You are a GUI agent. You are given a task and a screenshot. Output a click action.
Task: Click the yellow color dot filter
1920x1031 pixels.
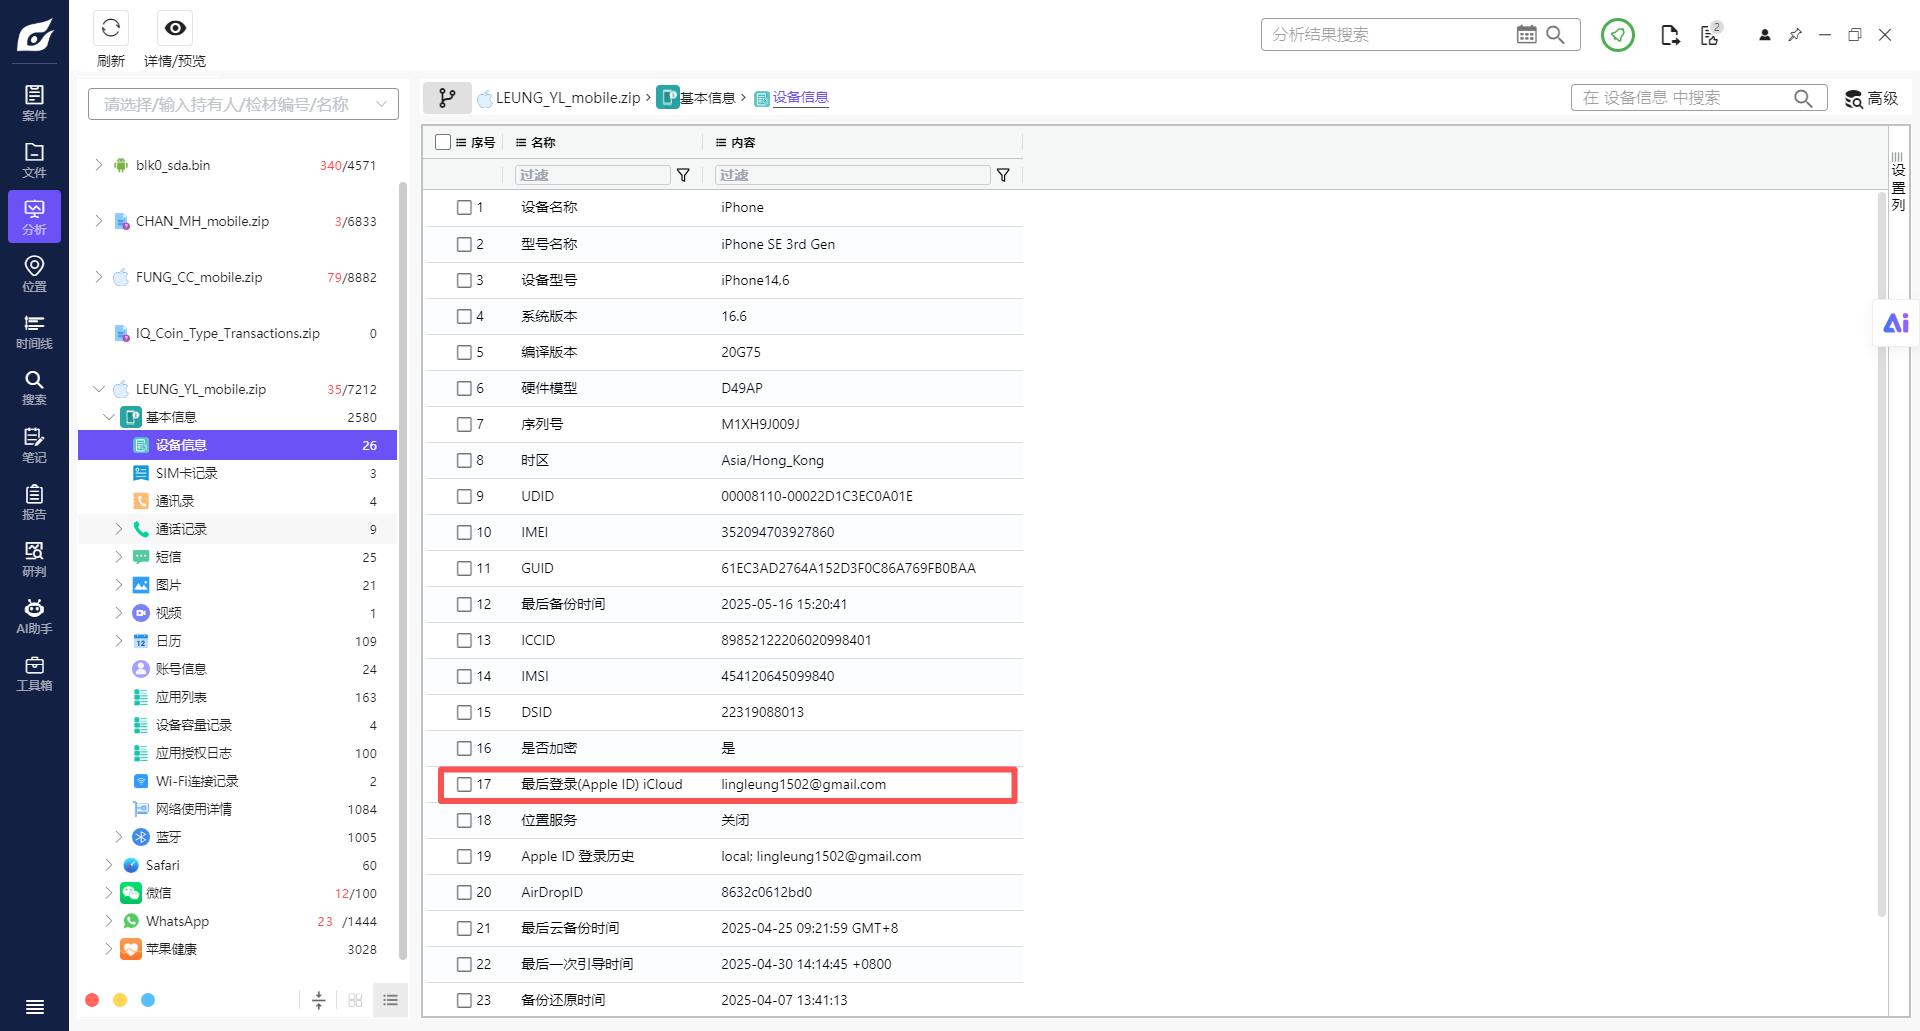click(120, 1000)
